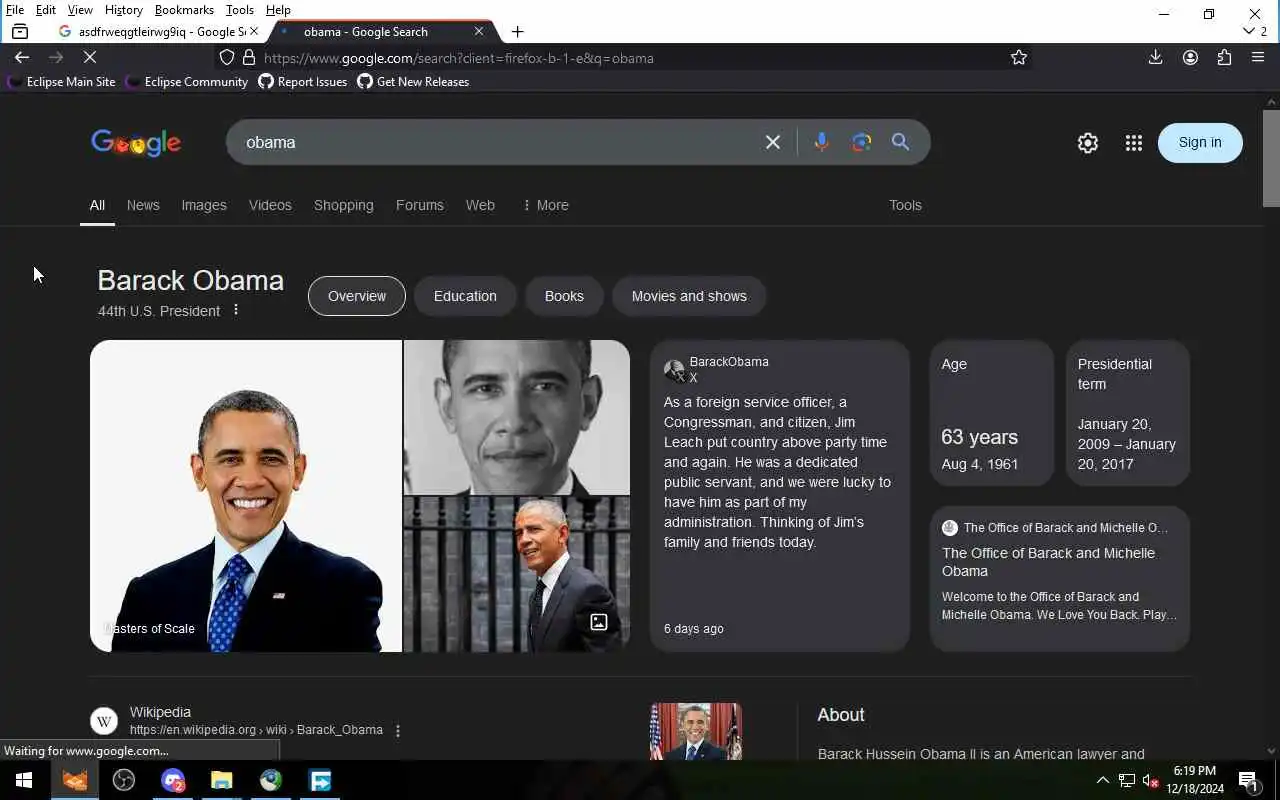Open the downloads panel

point(1155,58)
